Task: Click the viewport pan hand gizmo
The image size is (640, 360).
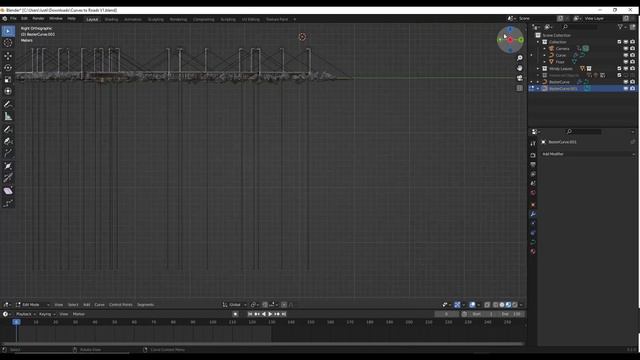Action: (520, 68)
